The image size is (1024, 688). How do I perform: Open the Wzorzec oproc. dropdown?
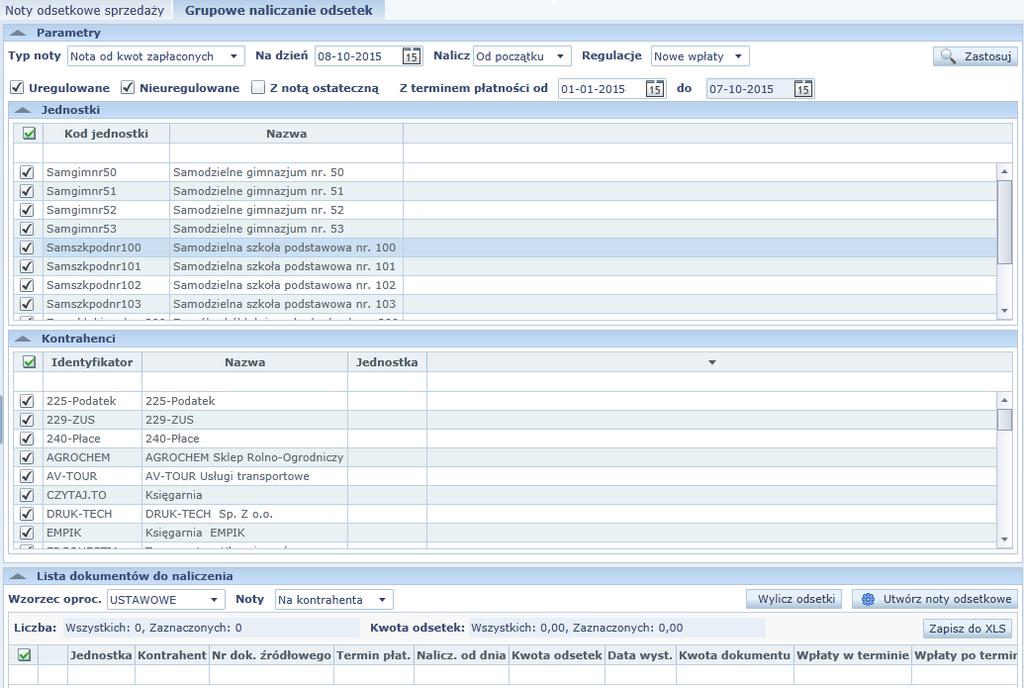214,599
